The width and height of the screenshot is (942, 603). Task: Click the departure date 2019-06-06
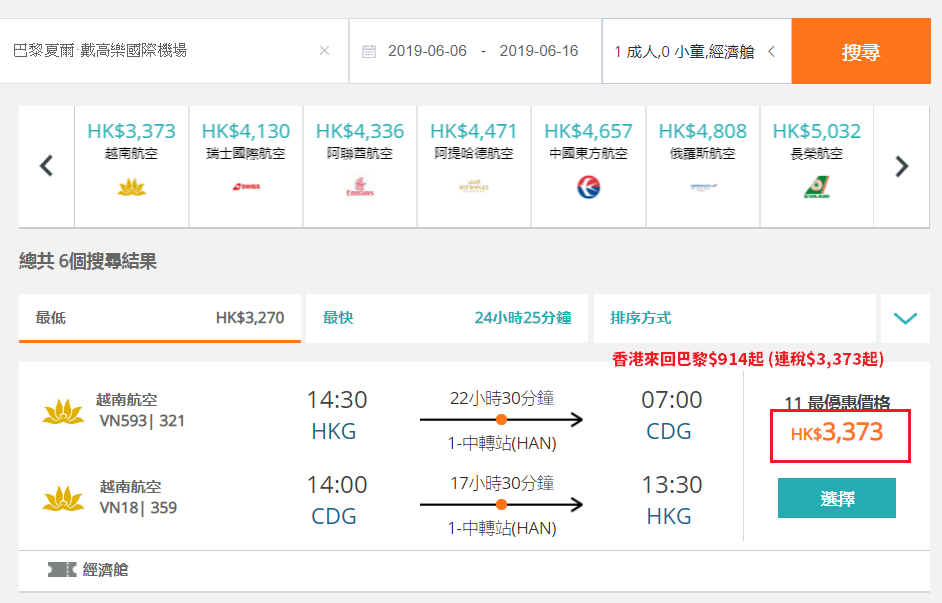point(427,51)
